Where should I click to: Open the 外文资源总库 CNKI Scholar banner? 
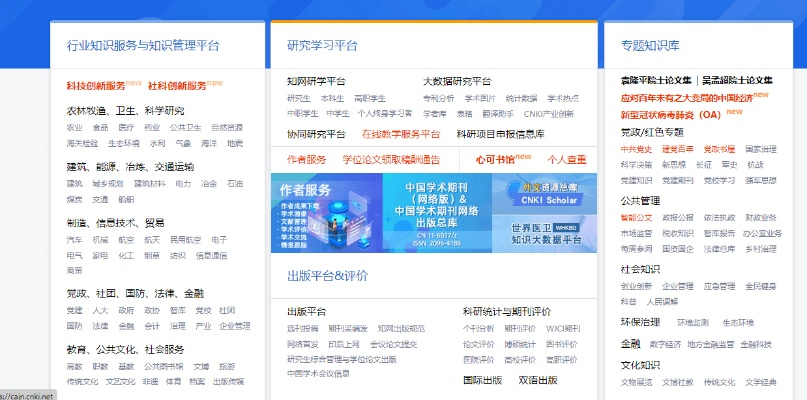point(545,193)
